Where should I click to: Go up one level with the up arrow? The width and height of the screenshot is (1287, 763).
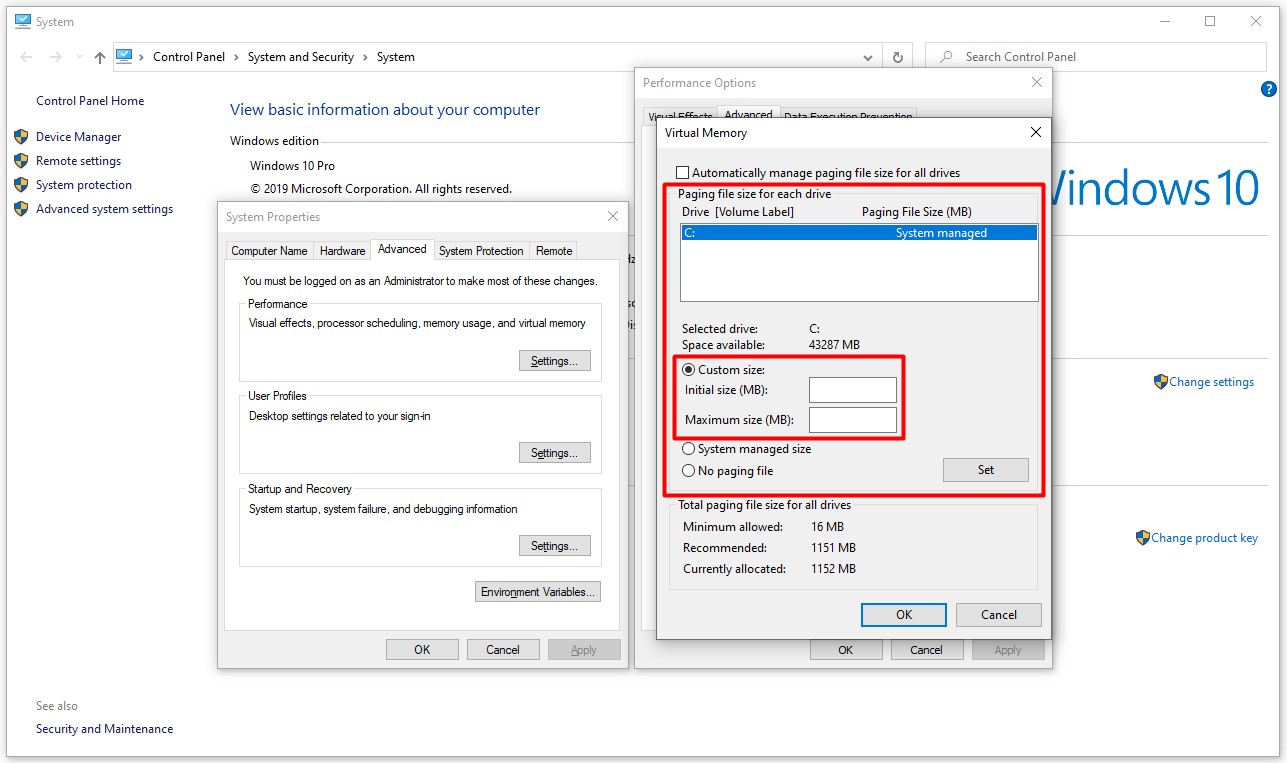pos(99,57)
